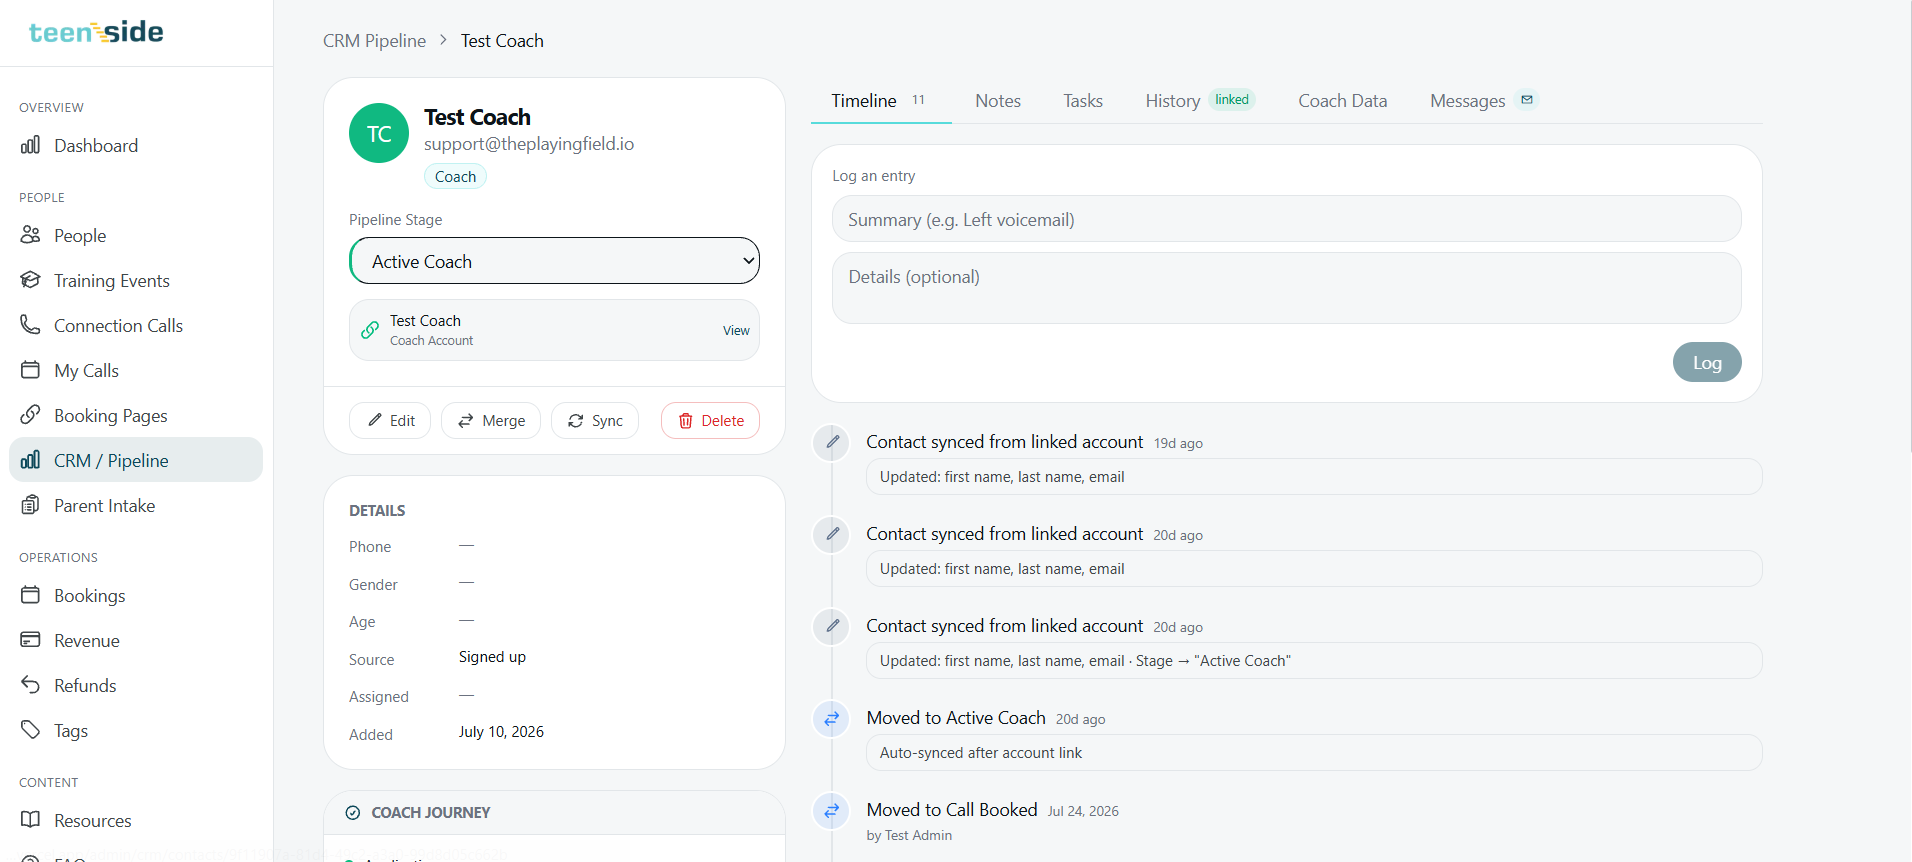
Task: Open Dashboard from the sidebar
Action: (x=136, y=146)
